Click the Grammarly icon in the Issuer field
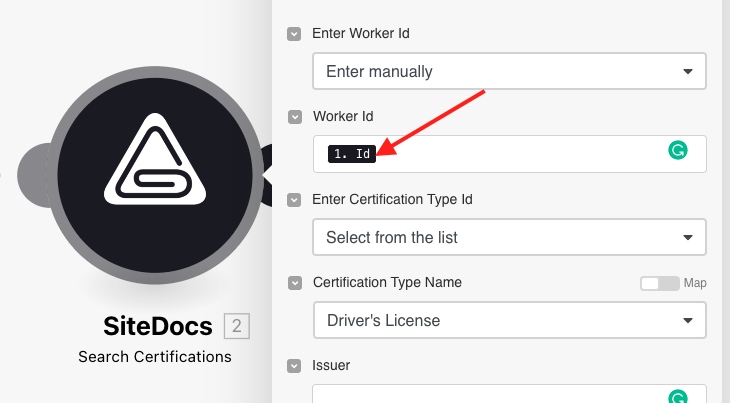 (x=678, y=397)
